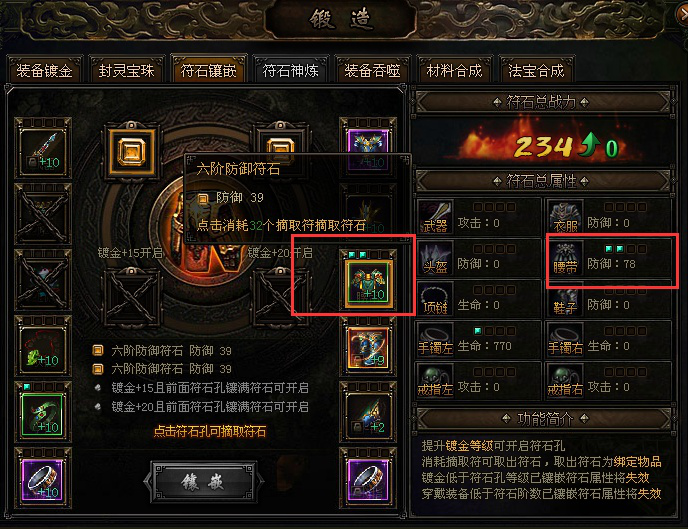Select the 手镯左 life 770 attribute entry
This screenshot has height=529, width=688.
478,341
